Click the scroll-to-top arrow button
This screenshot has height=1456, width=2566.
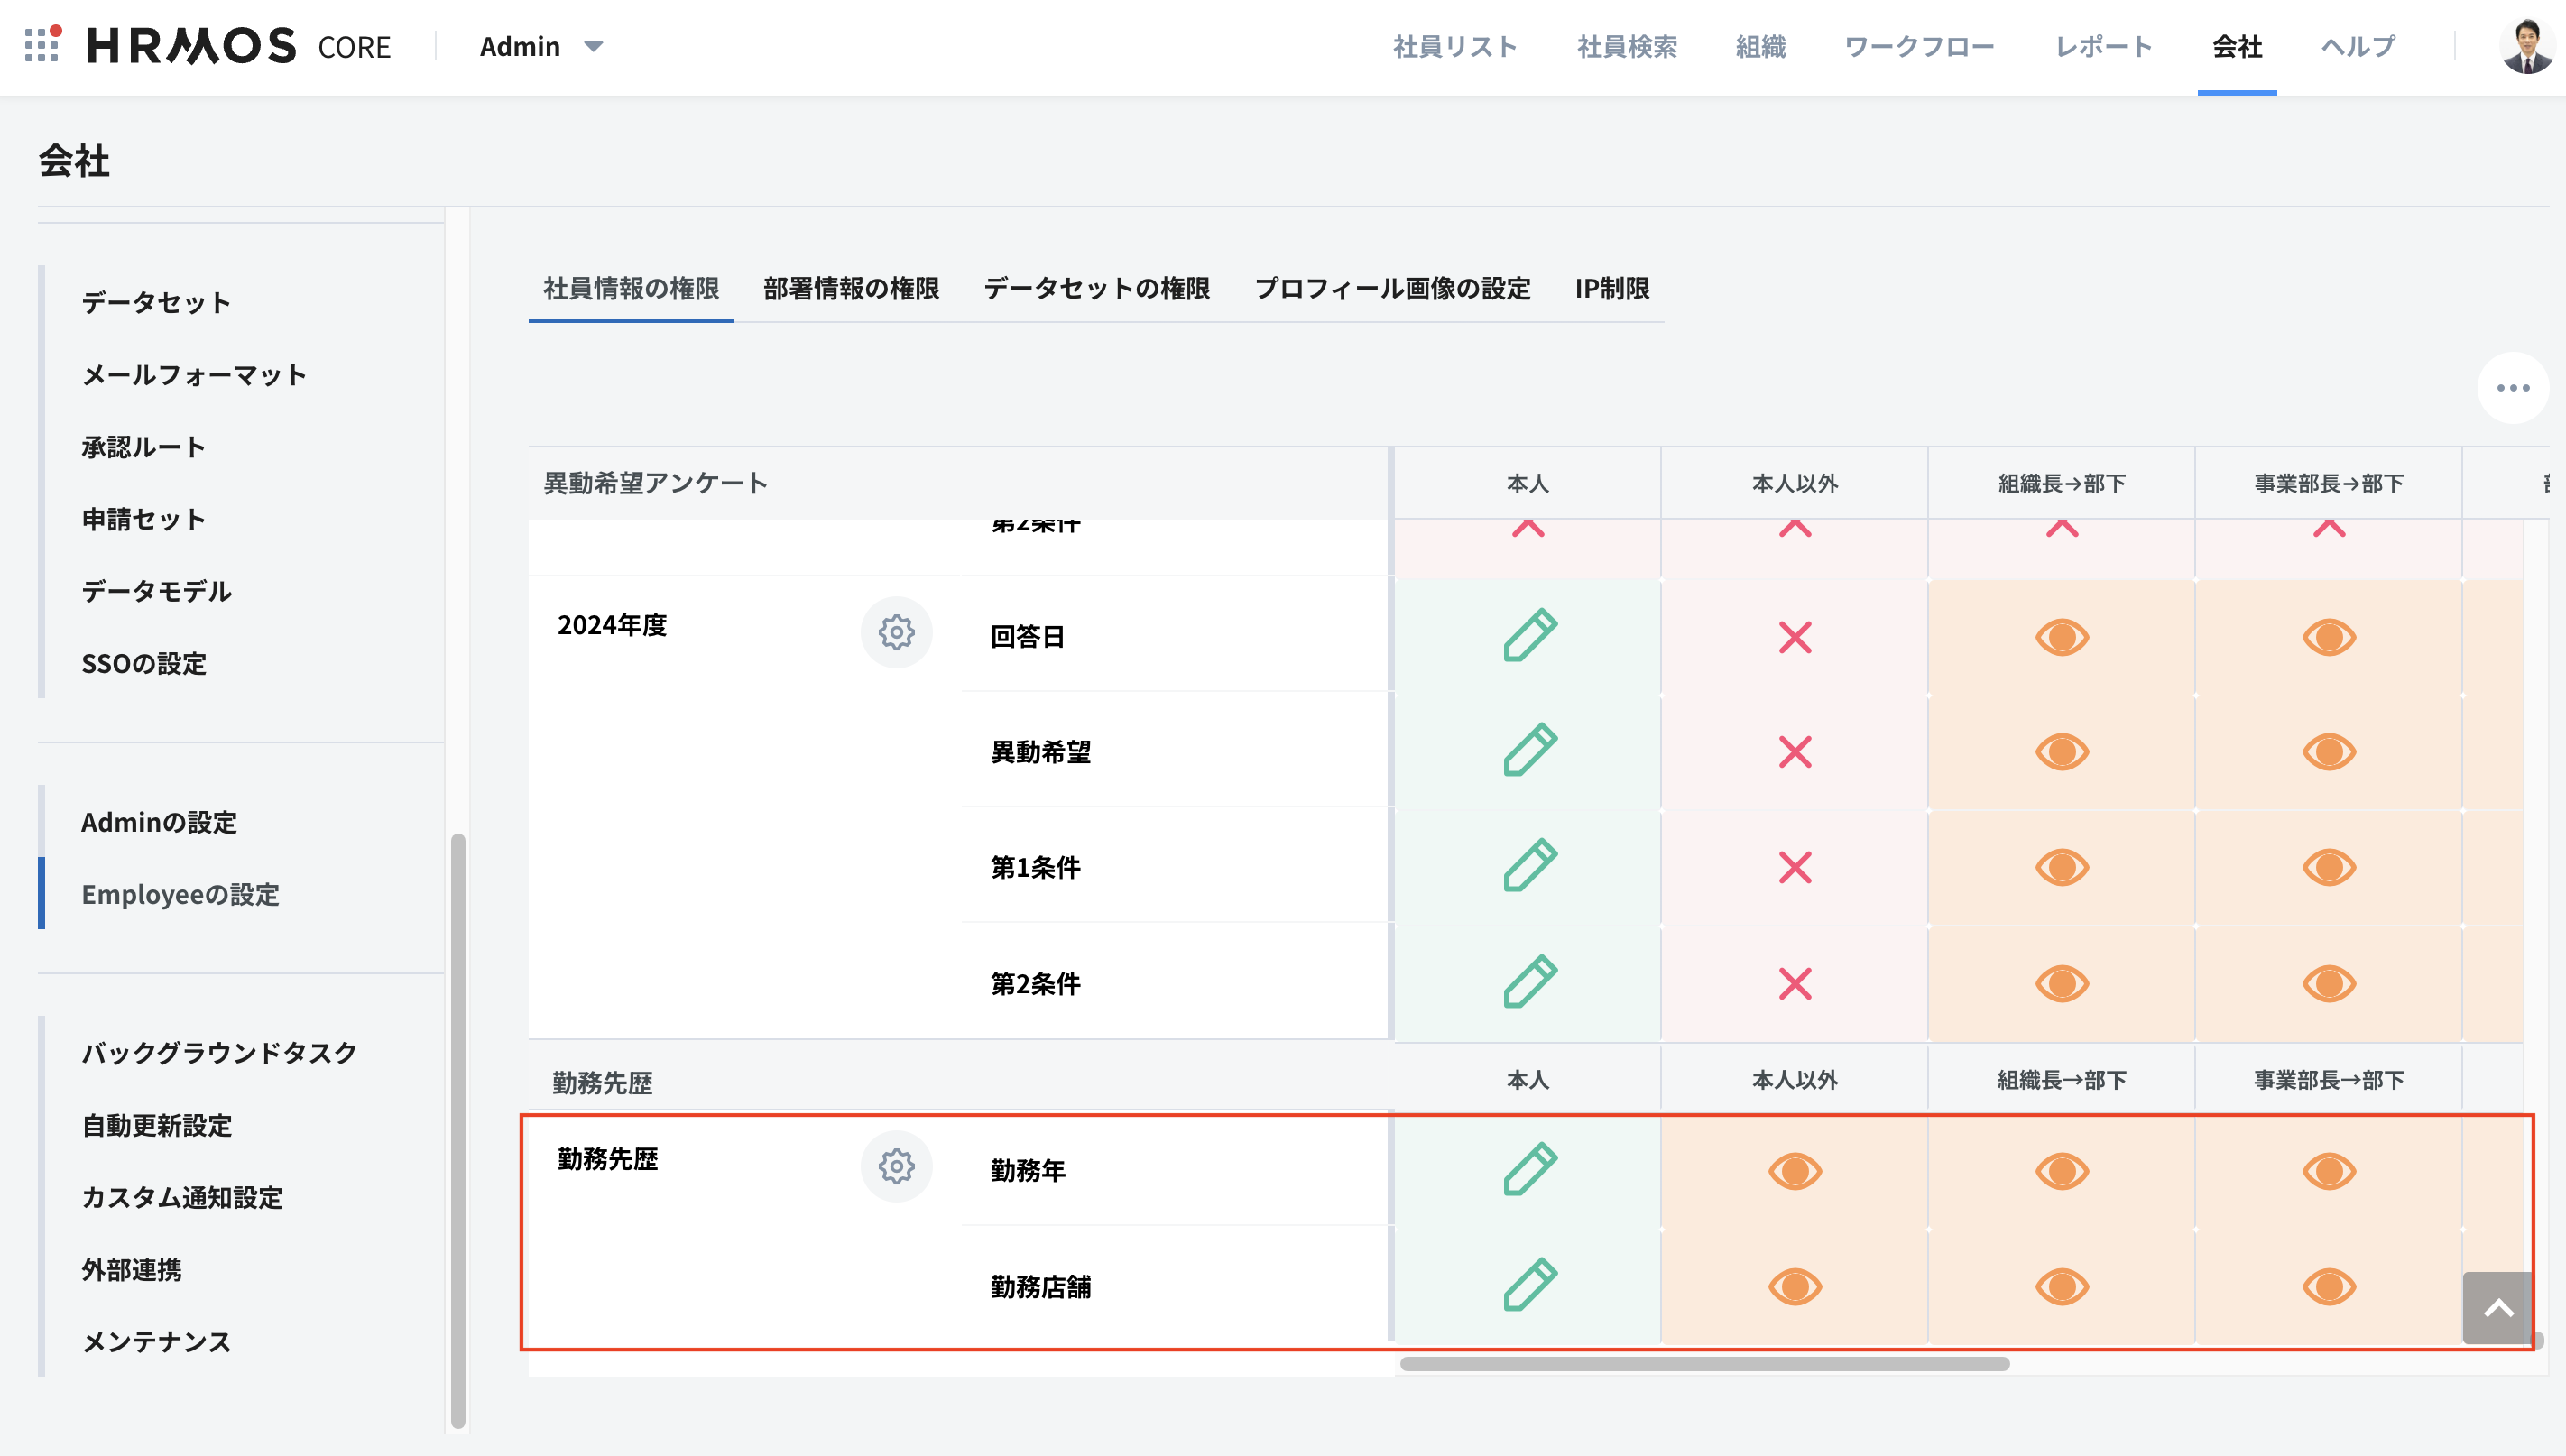2498,1308
